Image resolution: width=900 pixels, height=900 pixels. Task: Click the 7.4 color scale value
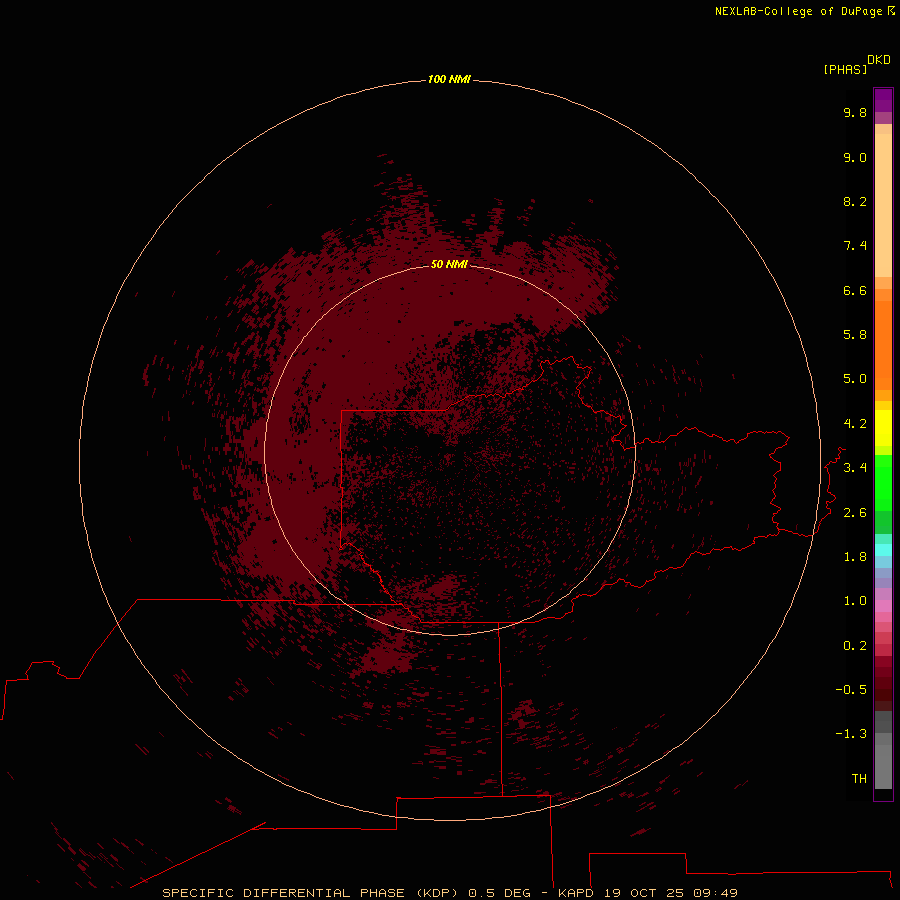(855, 246)
